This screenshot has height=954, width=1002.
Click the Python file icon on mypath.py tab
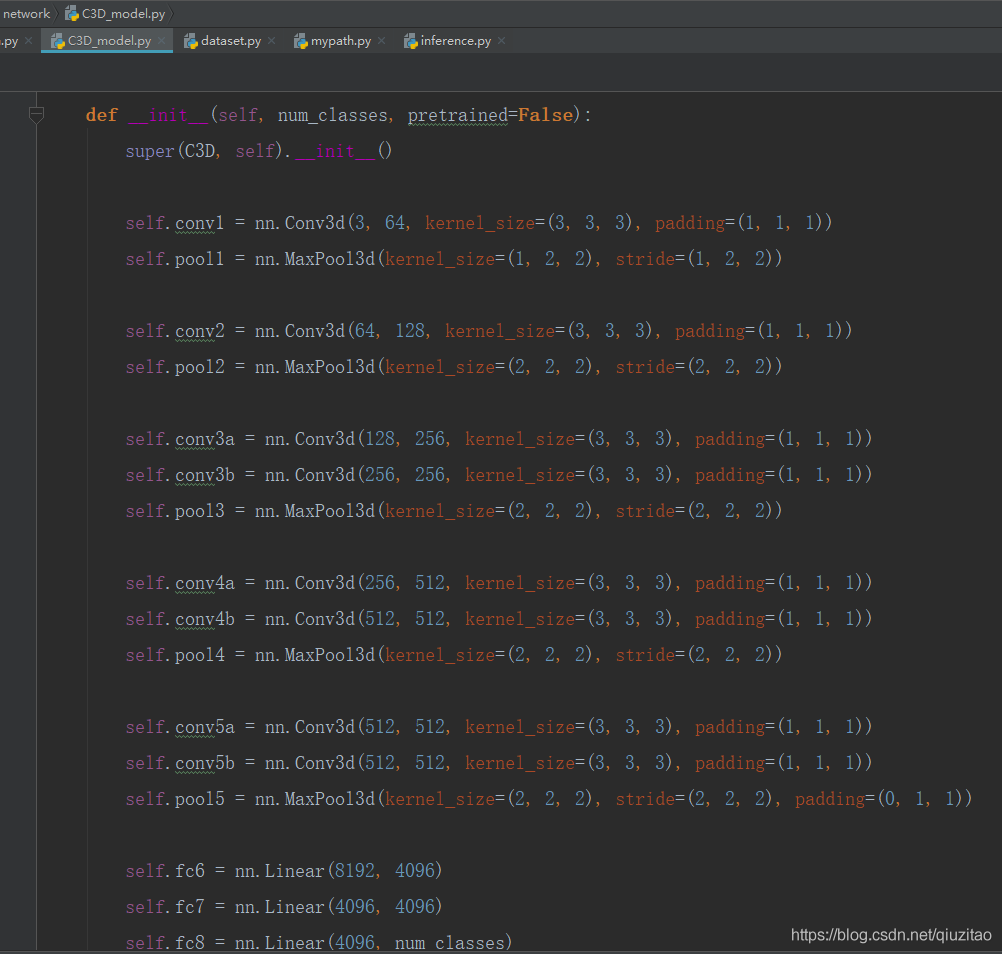pos(300,42)
